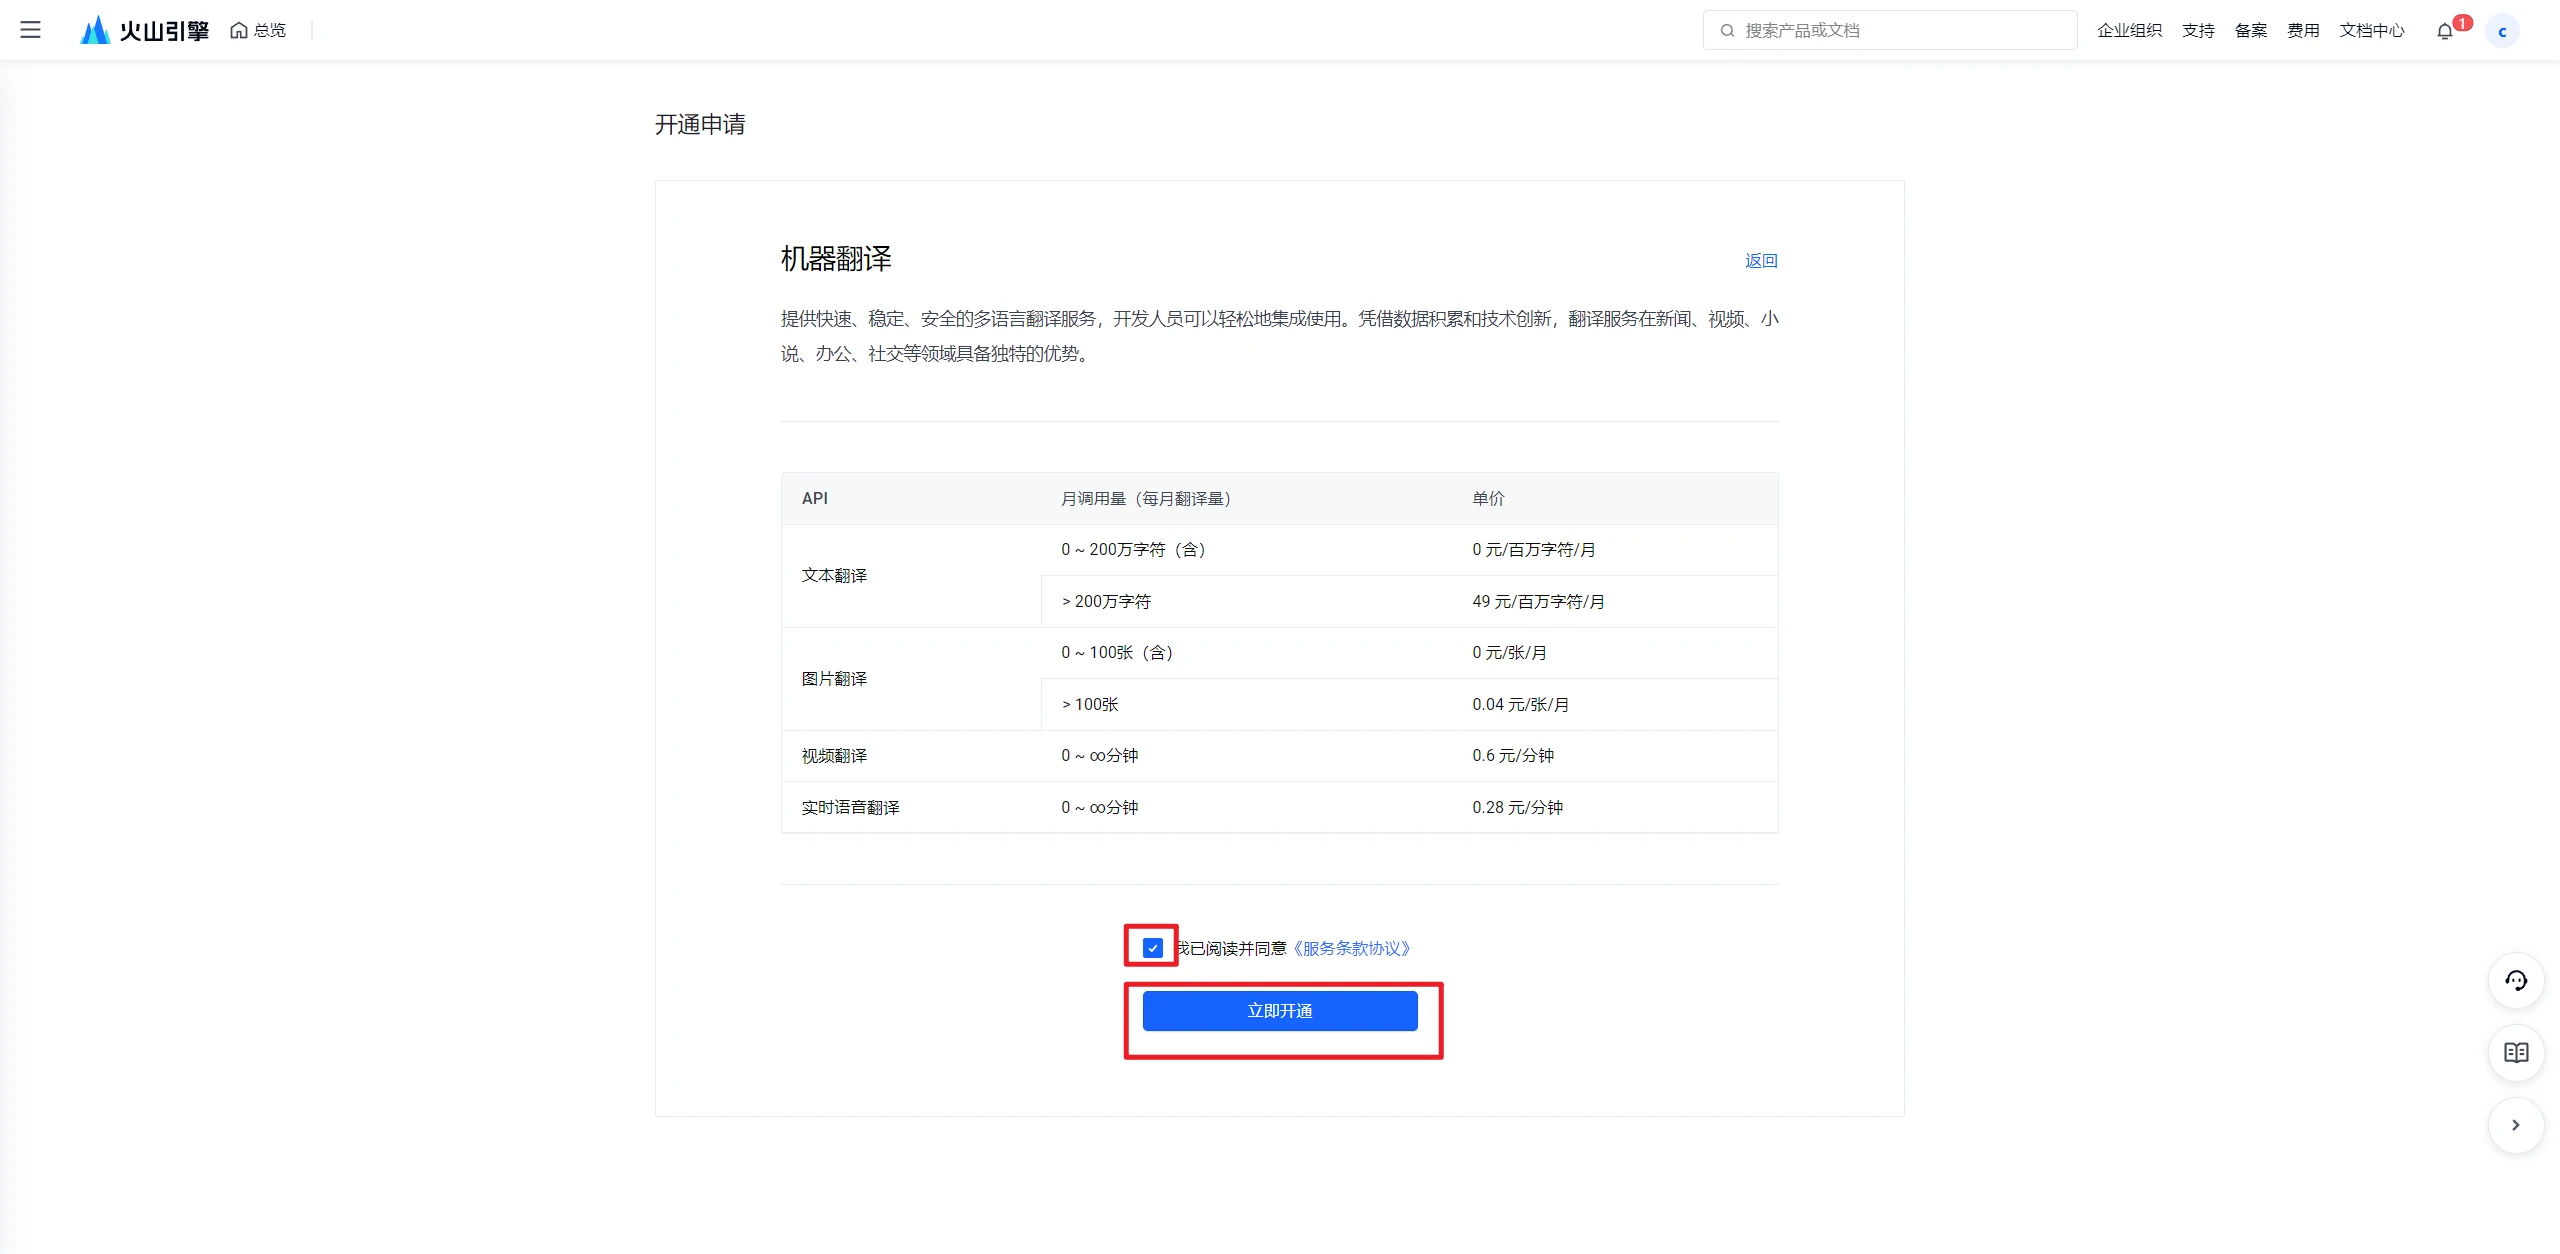This screenshot has width=2560, height=1254.
Task: Click the 立即开通 activation button
Action: [x=1281, y=1010]
